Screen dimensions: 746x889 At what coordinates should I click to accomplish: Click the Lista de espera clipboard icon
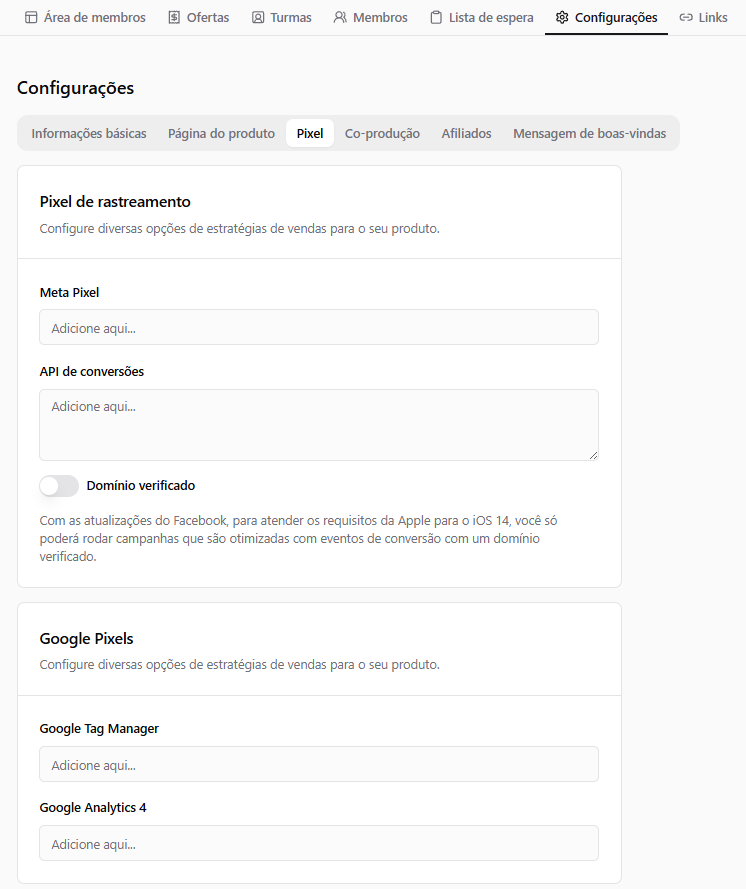436,18
